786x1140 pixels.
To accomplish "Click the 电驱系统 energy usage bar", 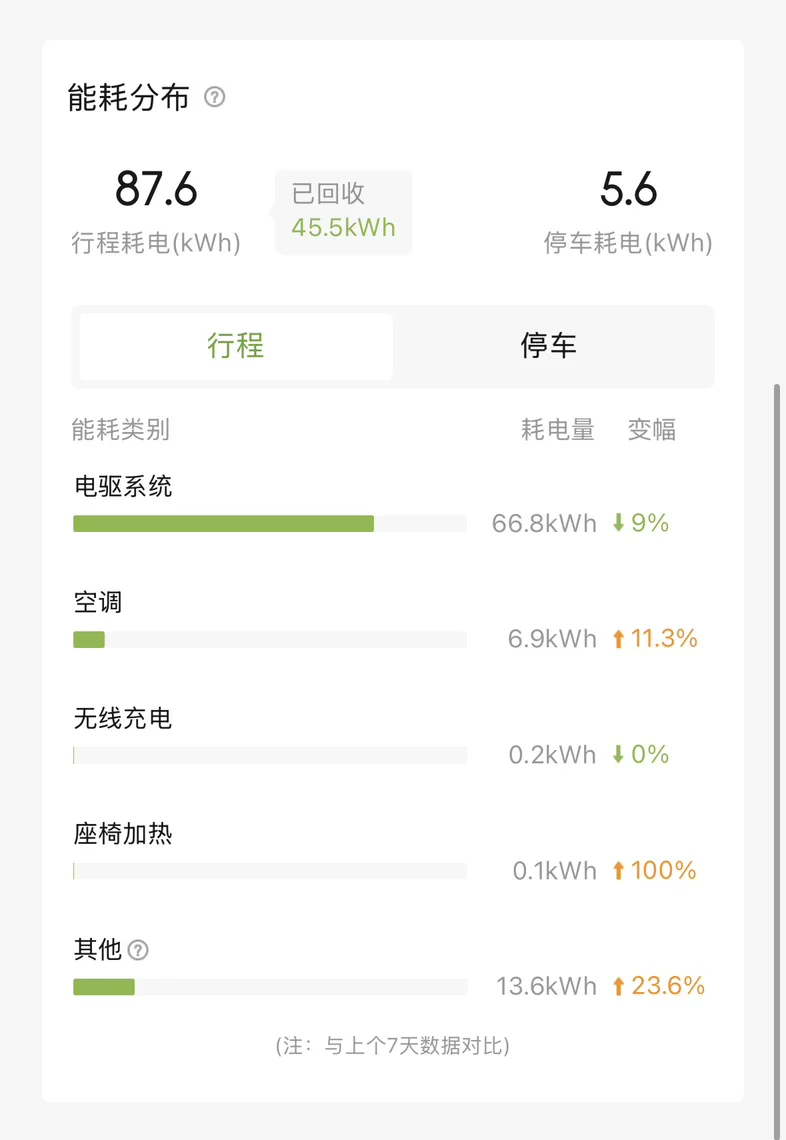I will pos(224,524).
